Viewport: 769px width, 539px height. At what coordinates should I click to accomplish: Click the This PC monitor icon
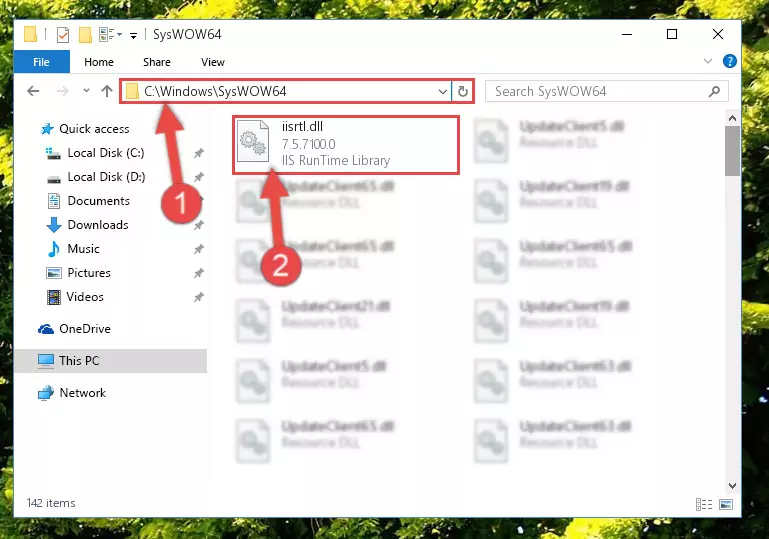click(46, 361)
